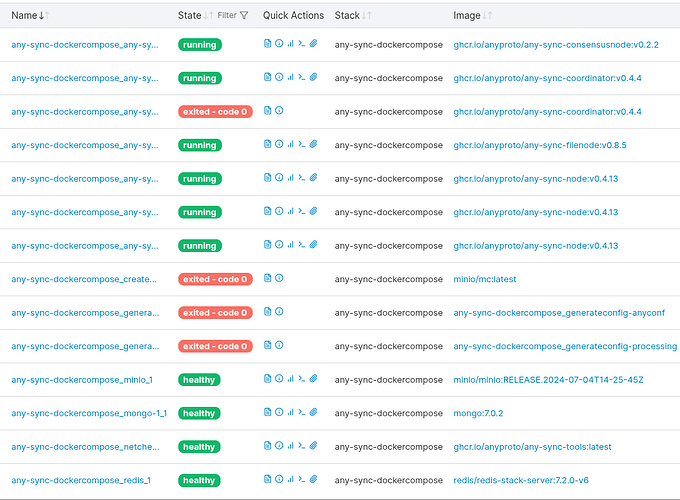Inspect the exited coordinator container
The height and width of the screenshot is (500, 680).
279,111
